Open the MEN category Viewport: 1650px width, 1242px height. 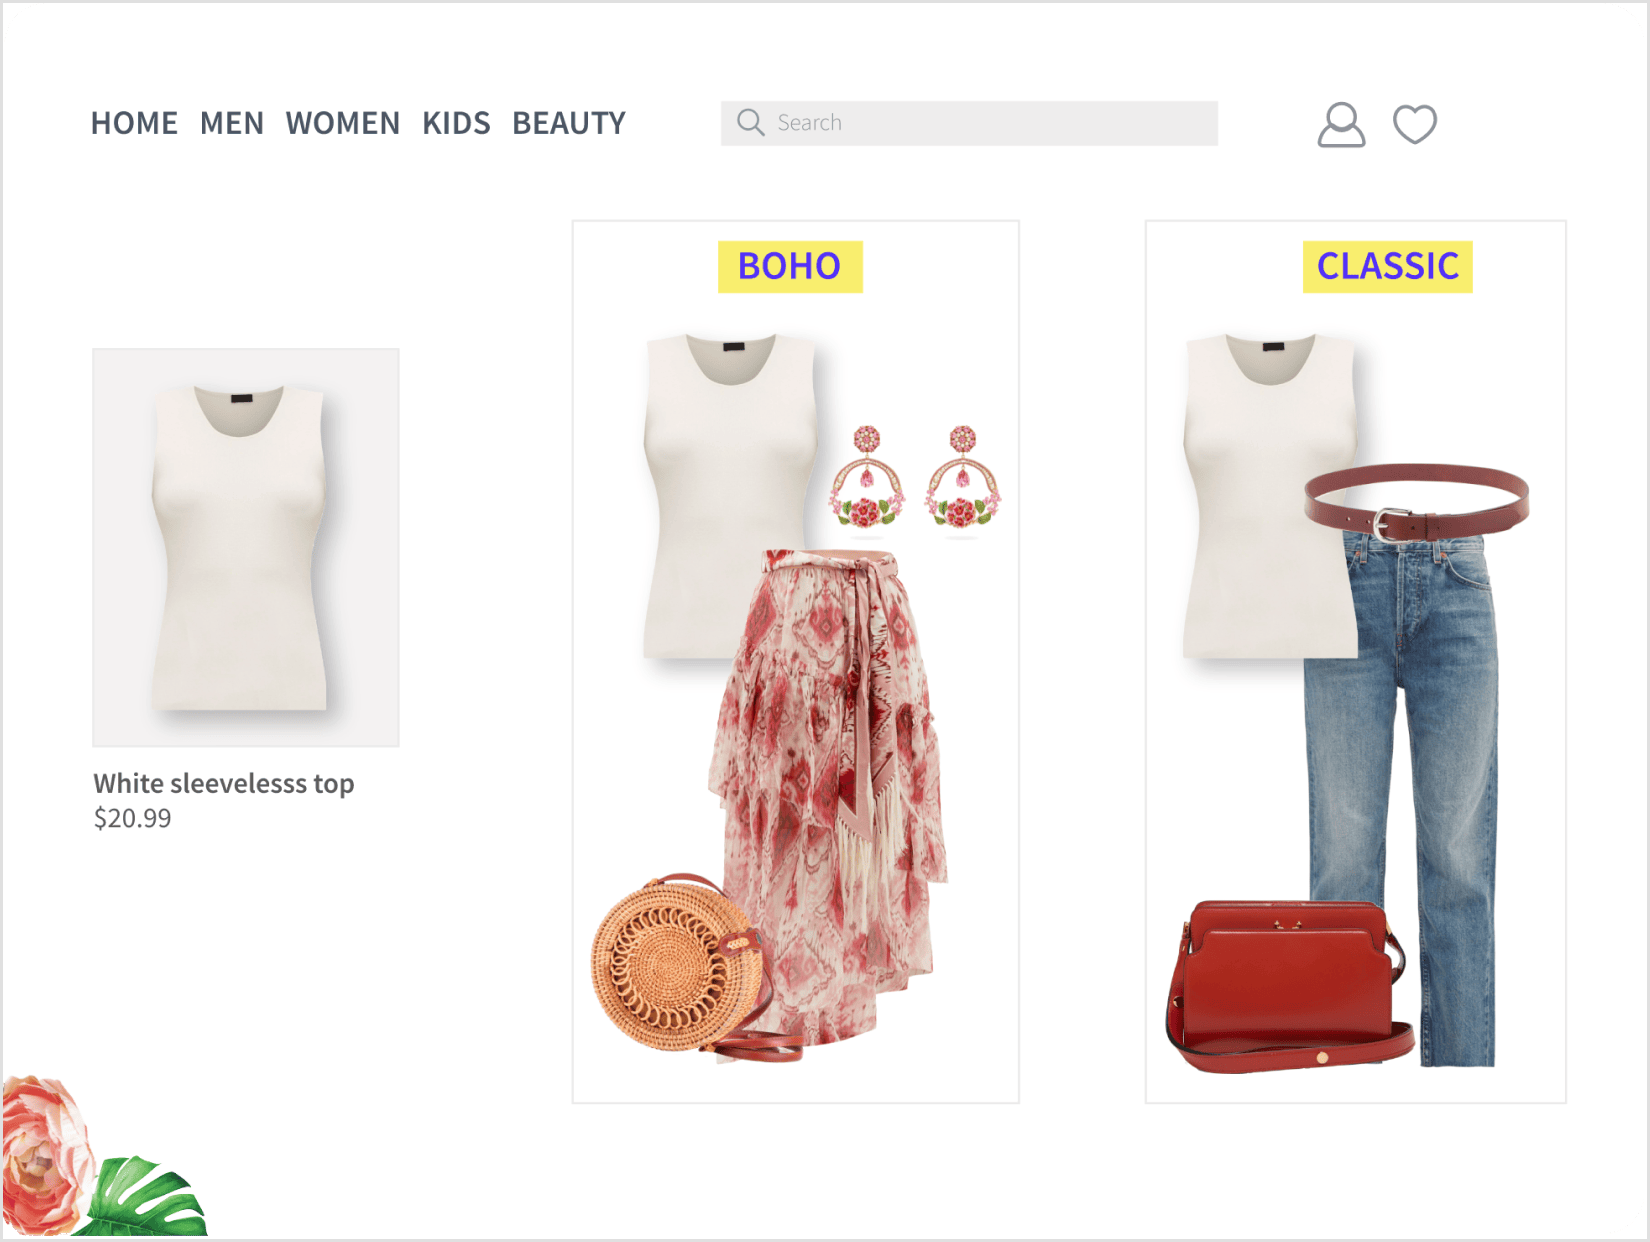tap(232, 123)
